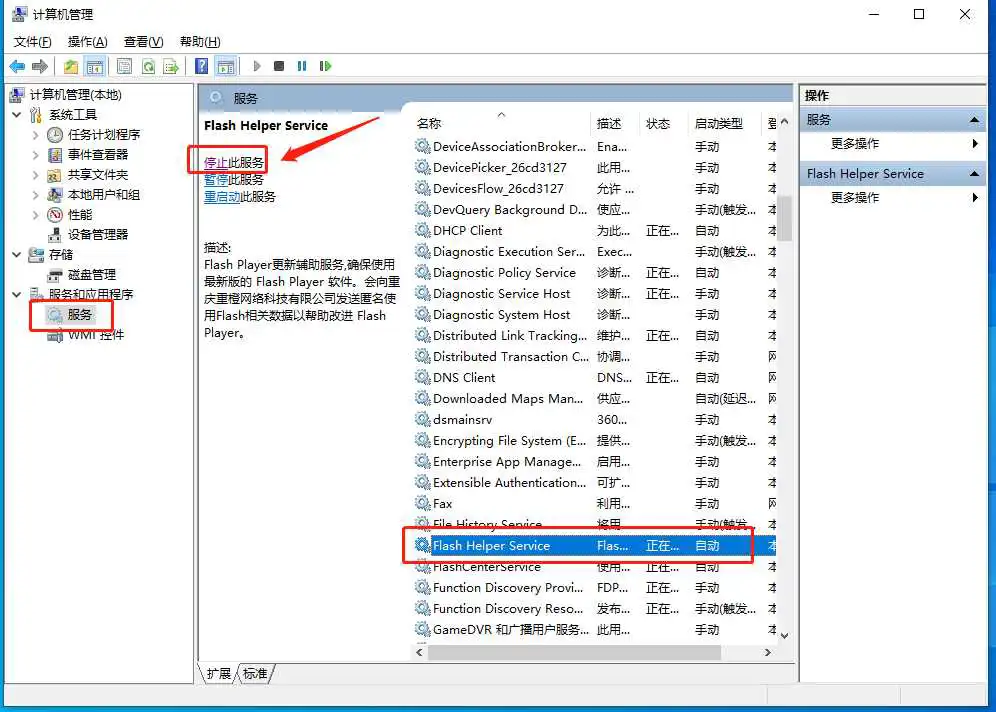The width and height of the screenshot is (996, 712).
Task: Collapse the 服务和应用程序 tree node
Action: (17, 295)
